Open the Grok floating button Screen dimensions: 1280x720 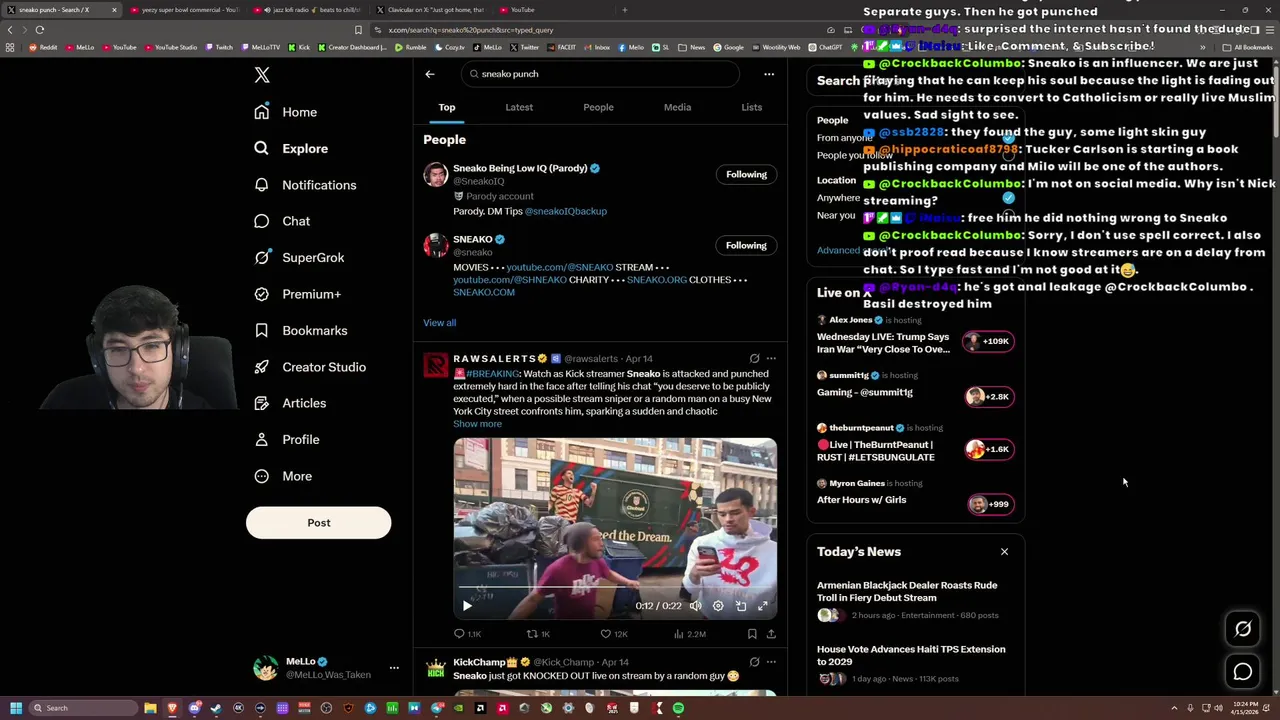(x=1243, y=629)
